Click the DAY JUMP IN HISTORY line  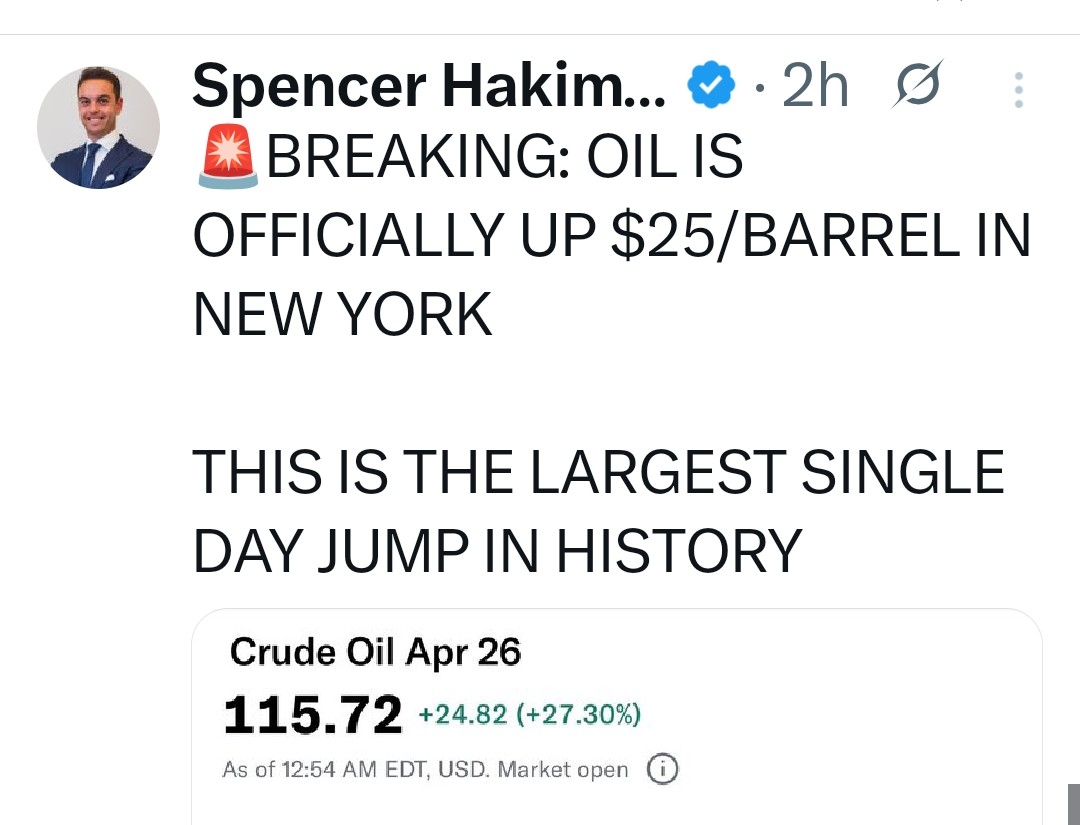tap(497, 550)
